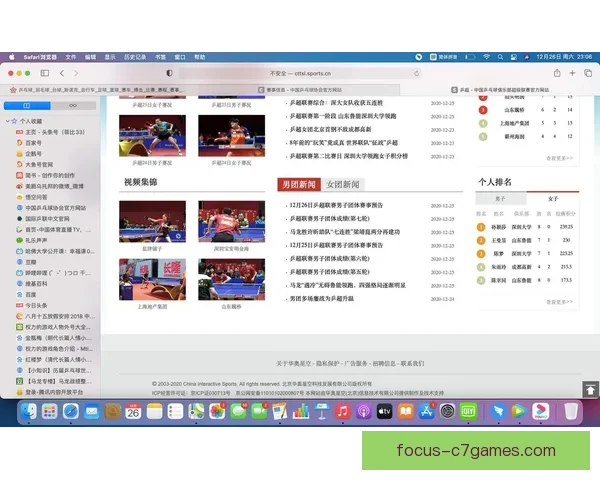This screenshot has width=600, height=480.
Task: Go back with the back arrow
Action: pyautogui.click(x=62, y=73)
